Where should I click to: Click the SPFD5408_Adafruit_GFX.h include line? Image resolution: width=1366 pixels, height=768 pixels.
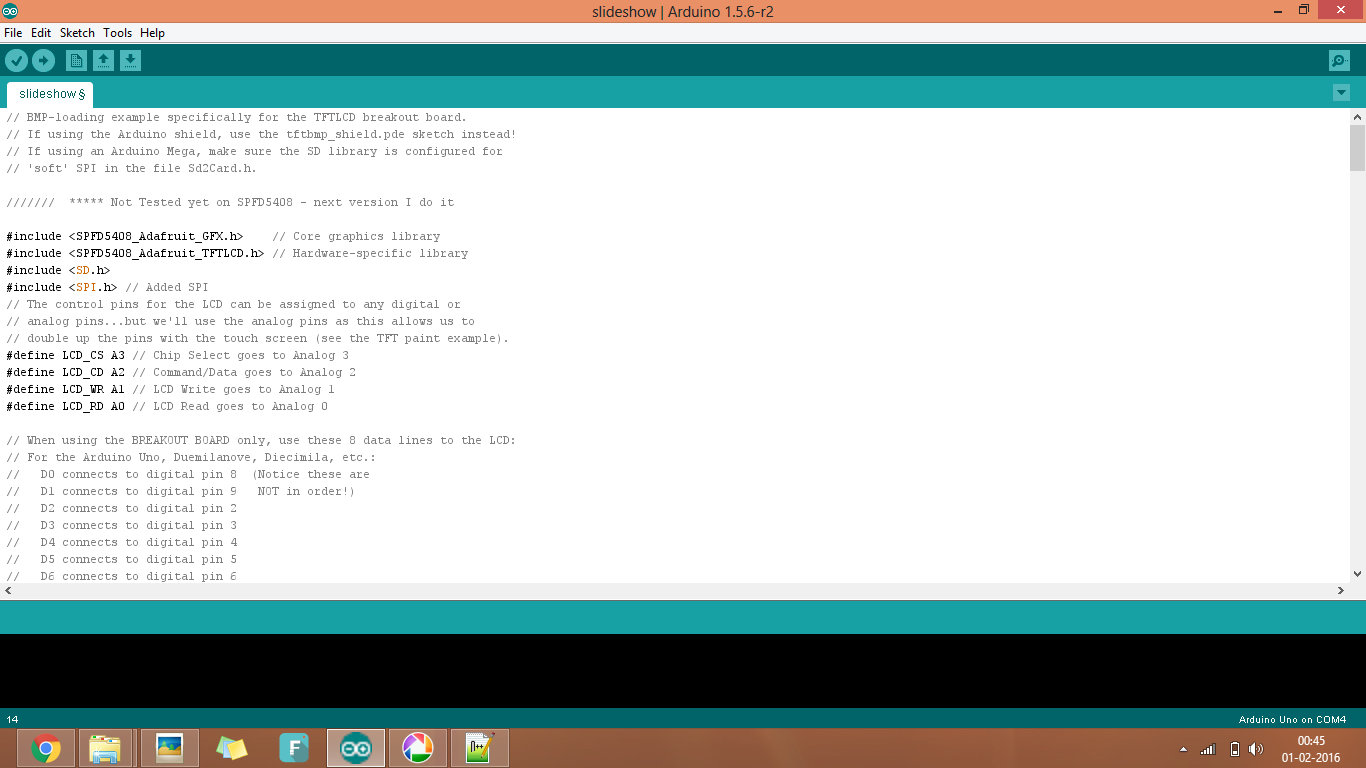[223, 236]
